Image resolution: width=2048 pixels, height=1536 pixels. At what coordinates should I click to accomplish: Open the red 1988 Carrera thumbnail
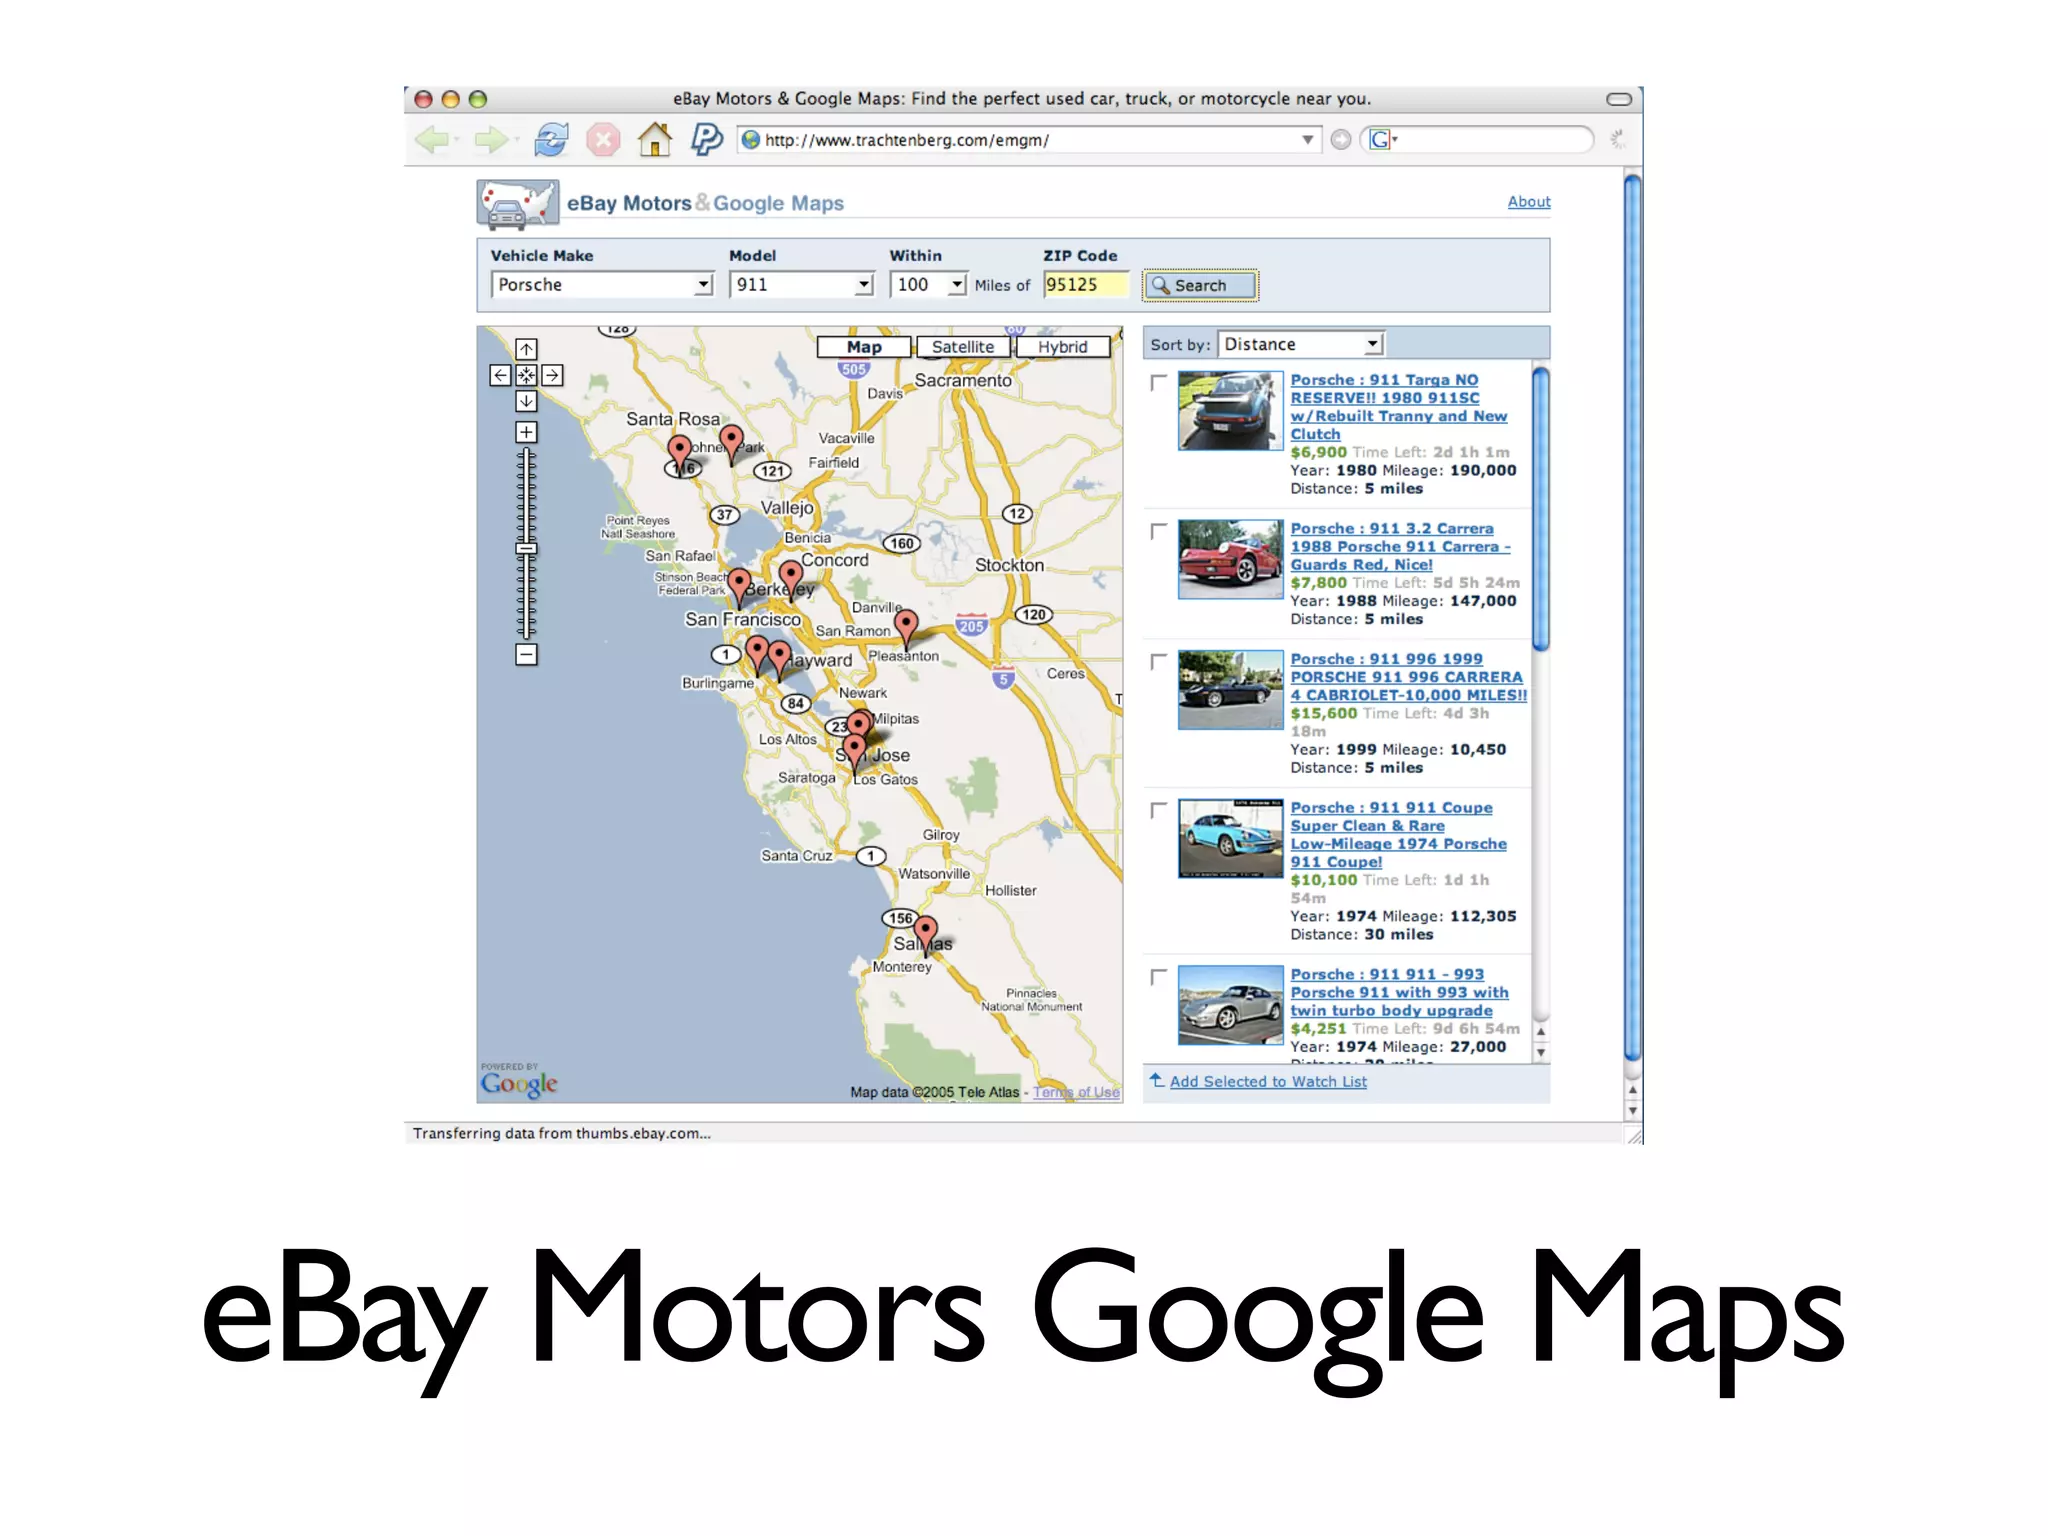point(1230,559)
